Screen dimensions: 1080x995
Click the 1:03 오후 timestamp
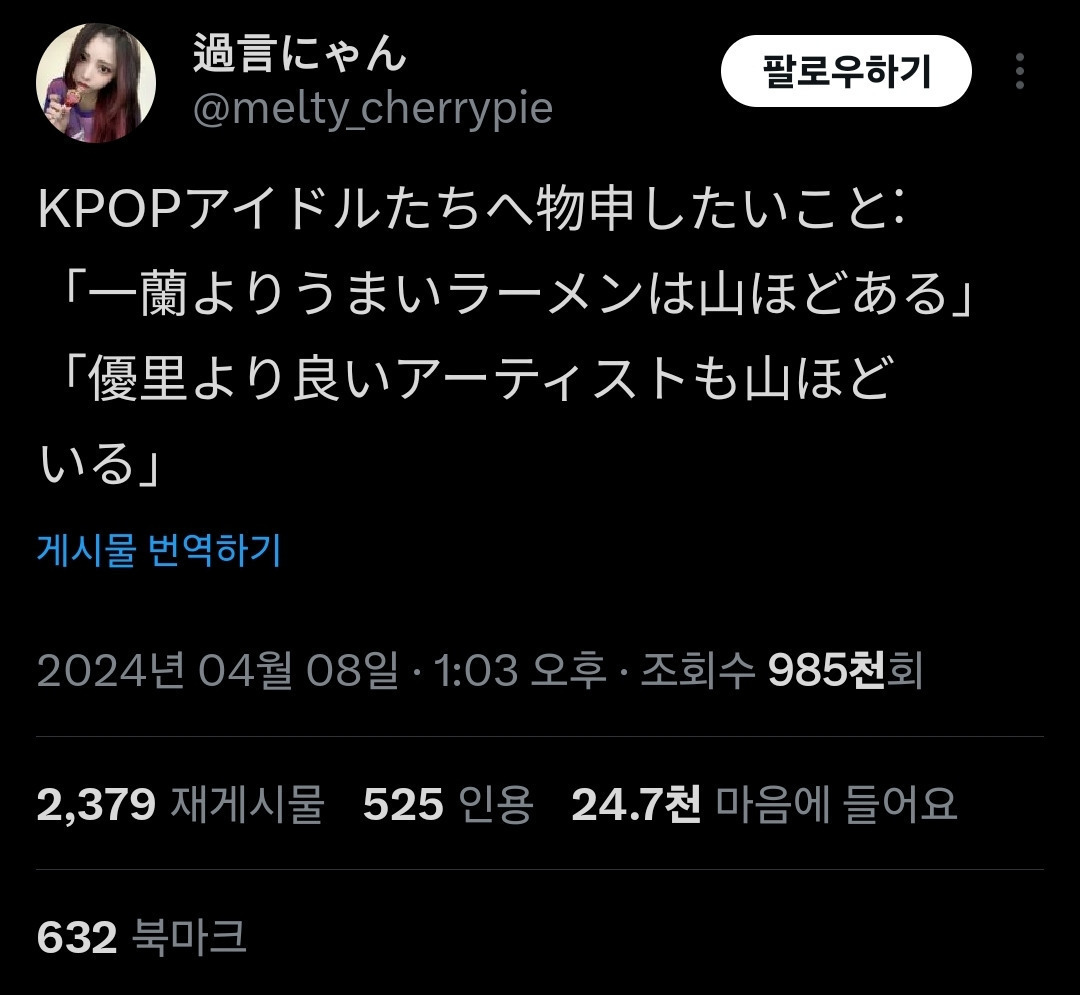519,670
